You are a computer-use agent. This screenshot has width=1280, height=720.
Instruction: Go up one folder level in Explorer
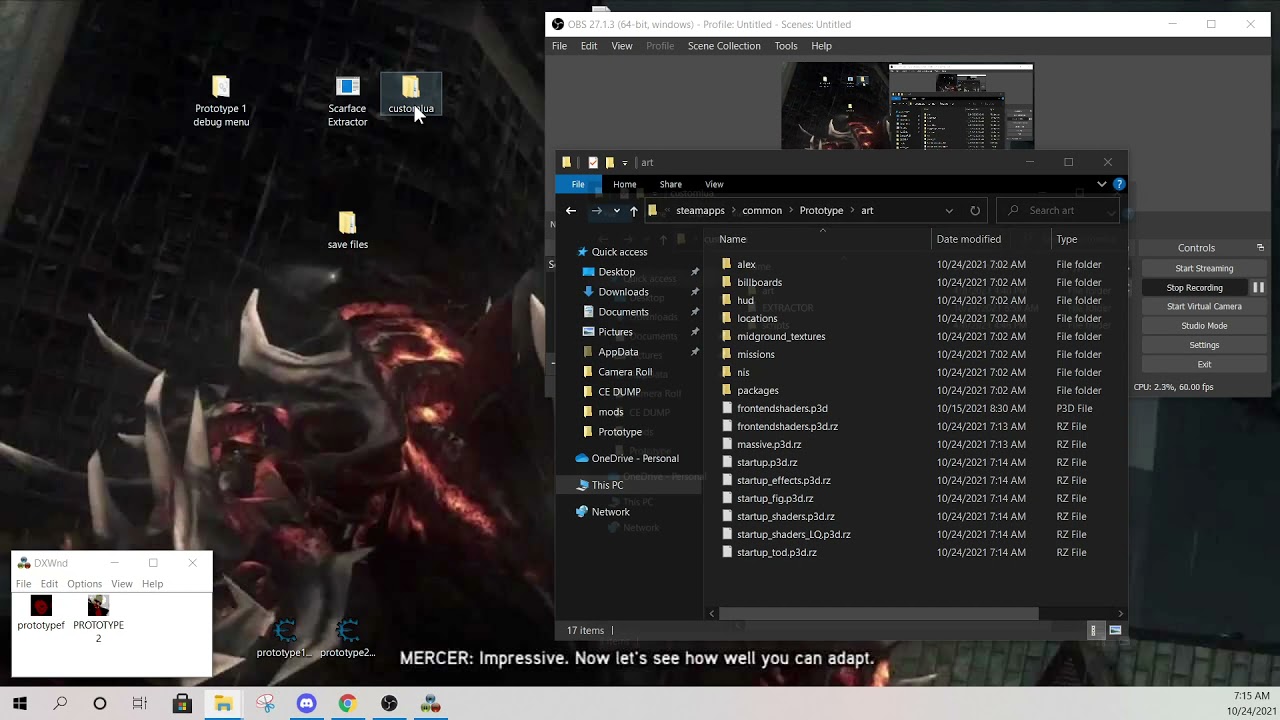click(x=633, y=210)
